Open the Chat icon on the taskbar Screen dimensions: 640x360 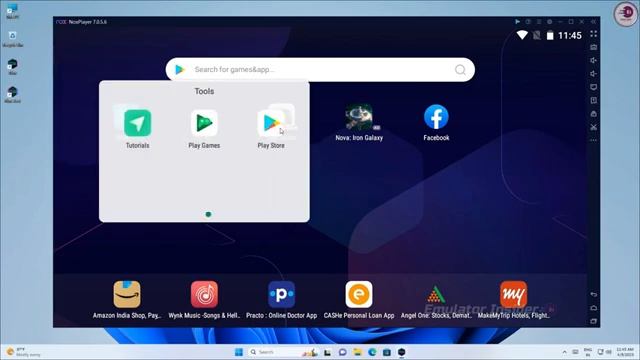[x=342, y=352]
